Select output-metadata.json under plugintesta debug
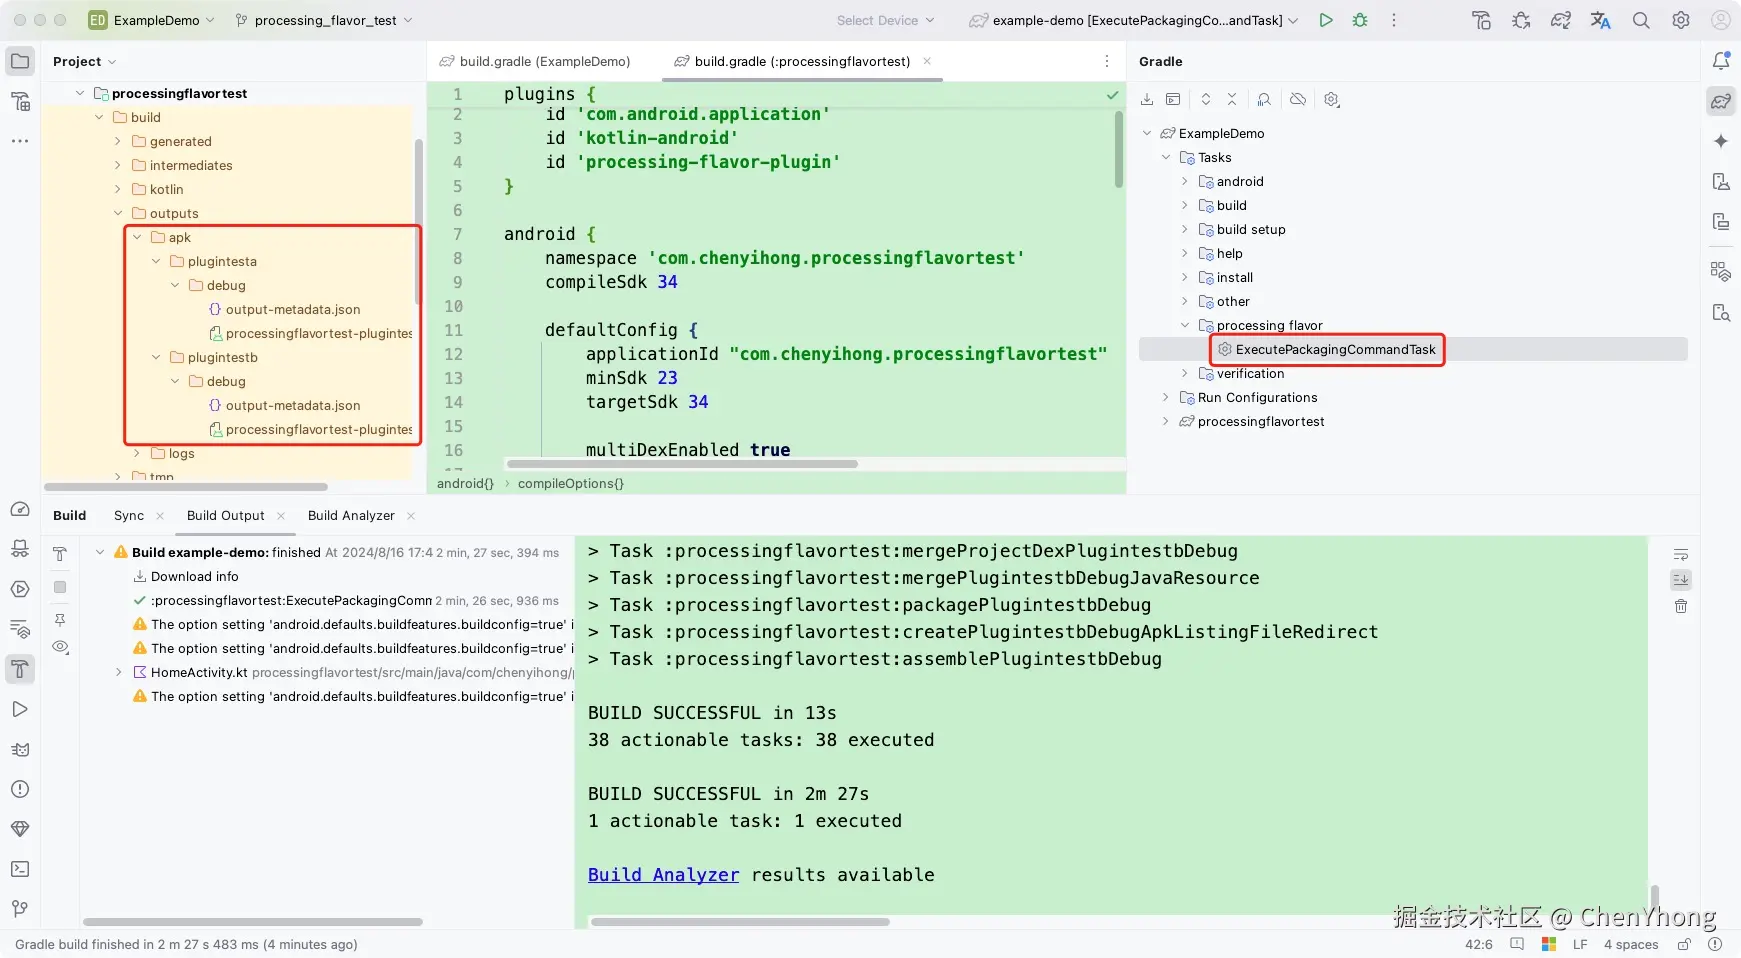The height and width of the screenshot is (958, 1741). coord(293,309)
